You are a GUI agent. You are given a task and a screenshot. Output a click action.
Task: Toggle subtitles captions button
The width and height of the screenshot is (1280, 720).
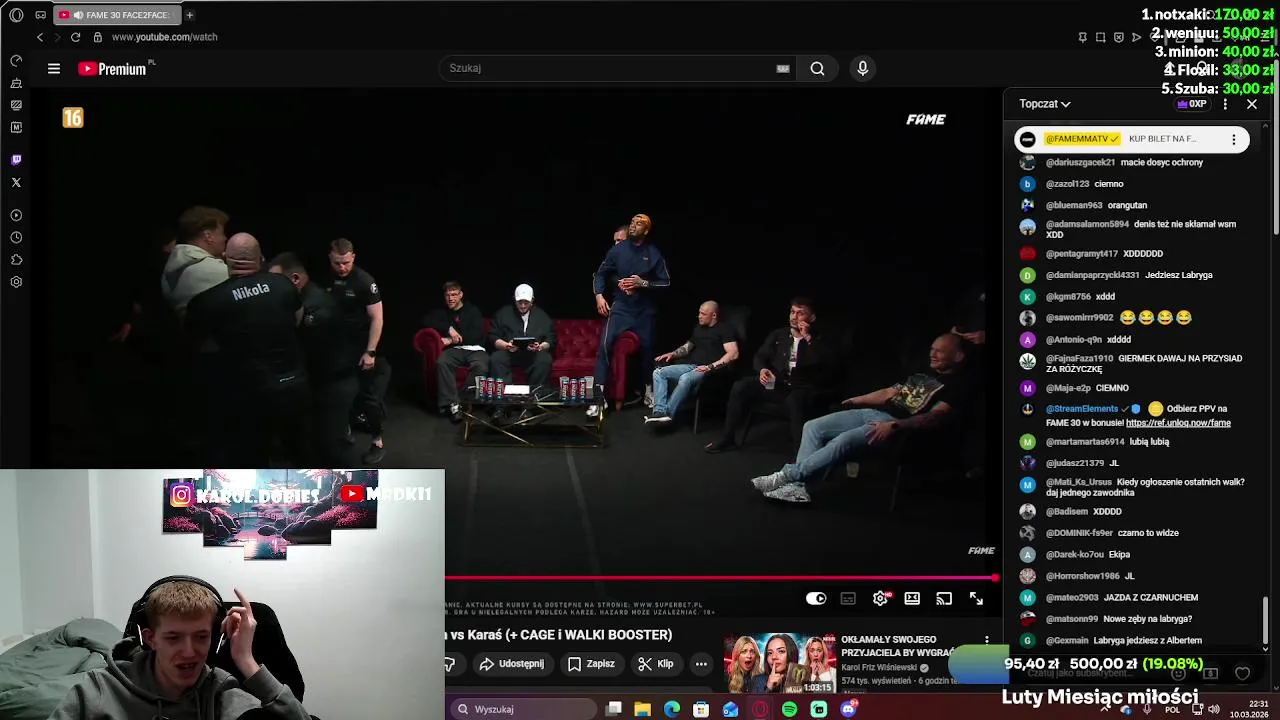coord(848,599)
